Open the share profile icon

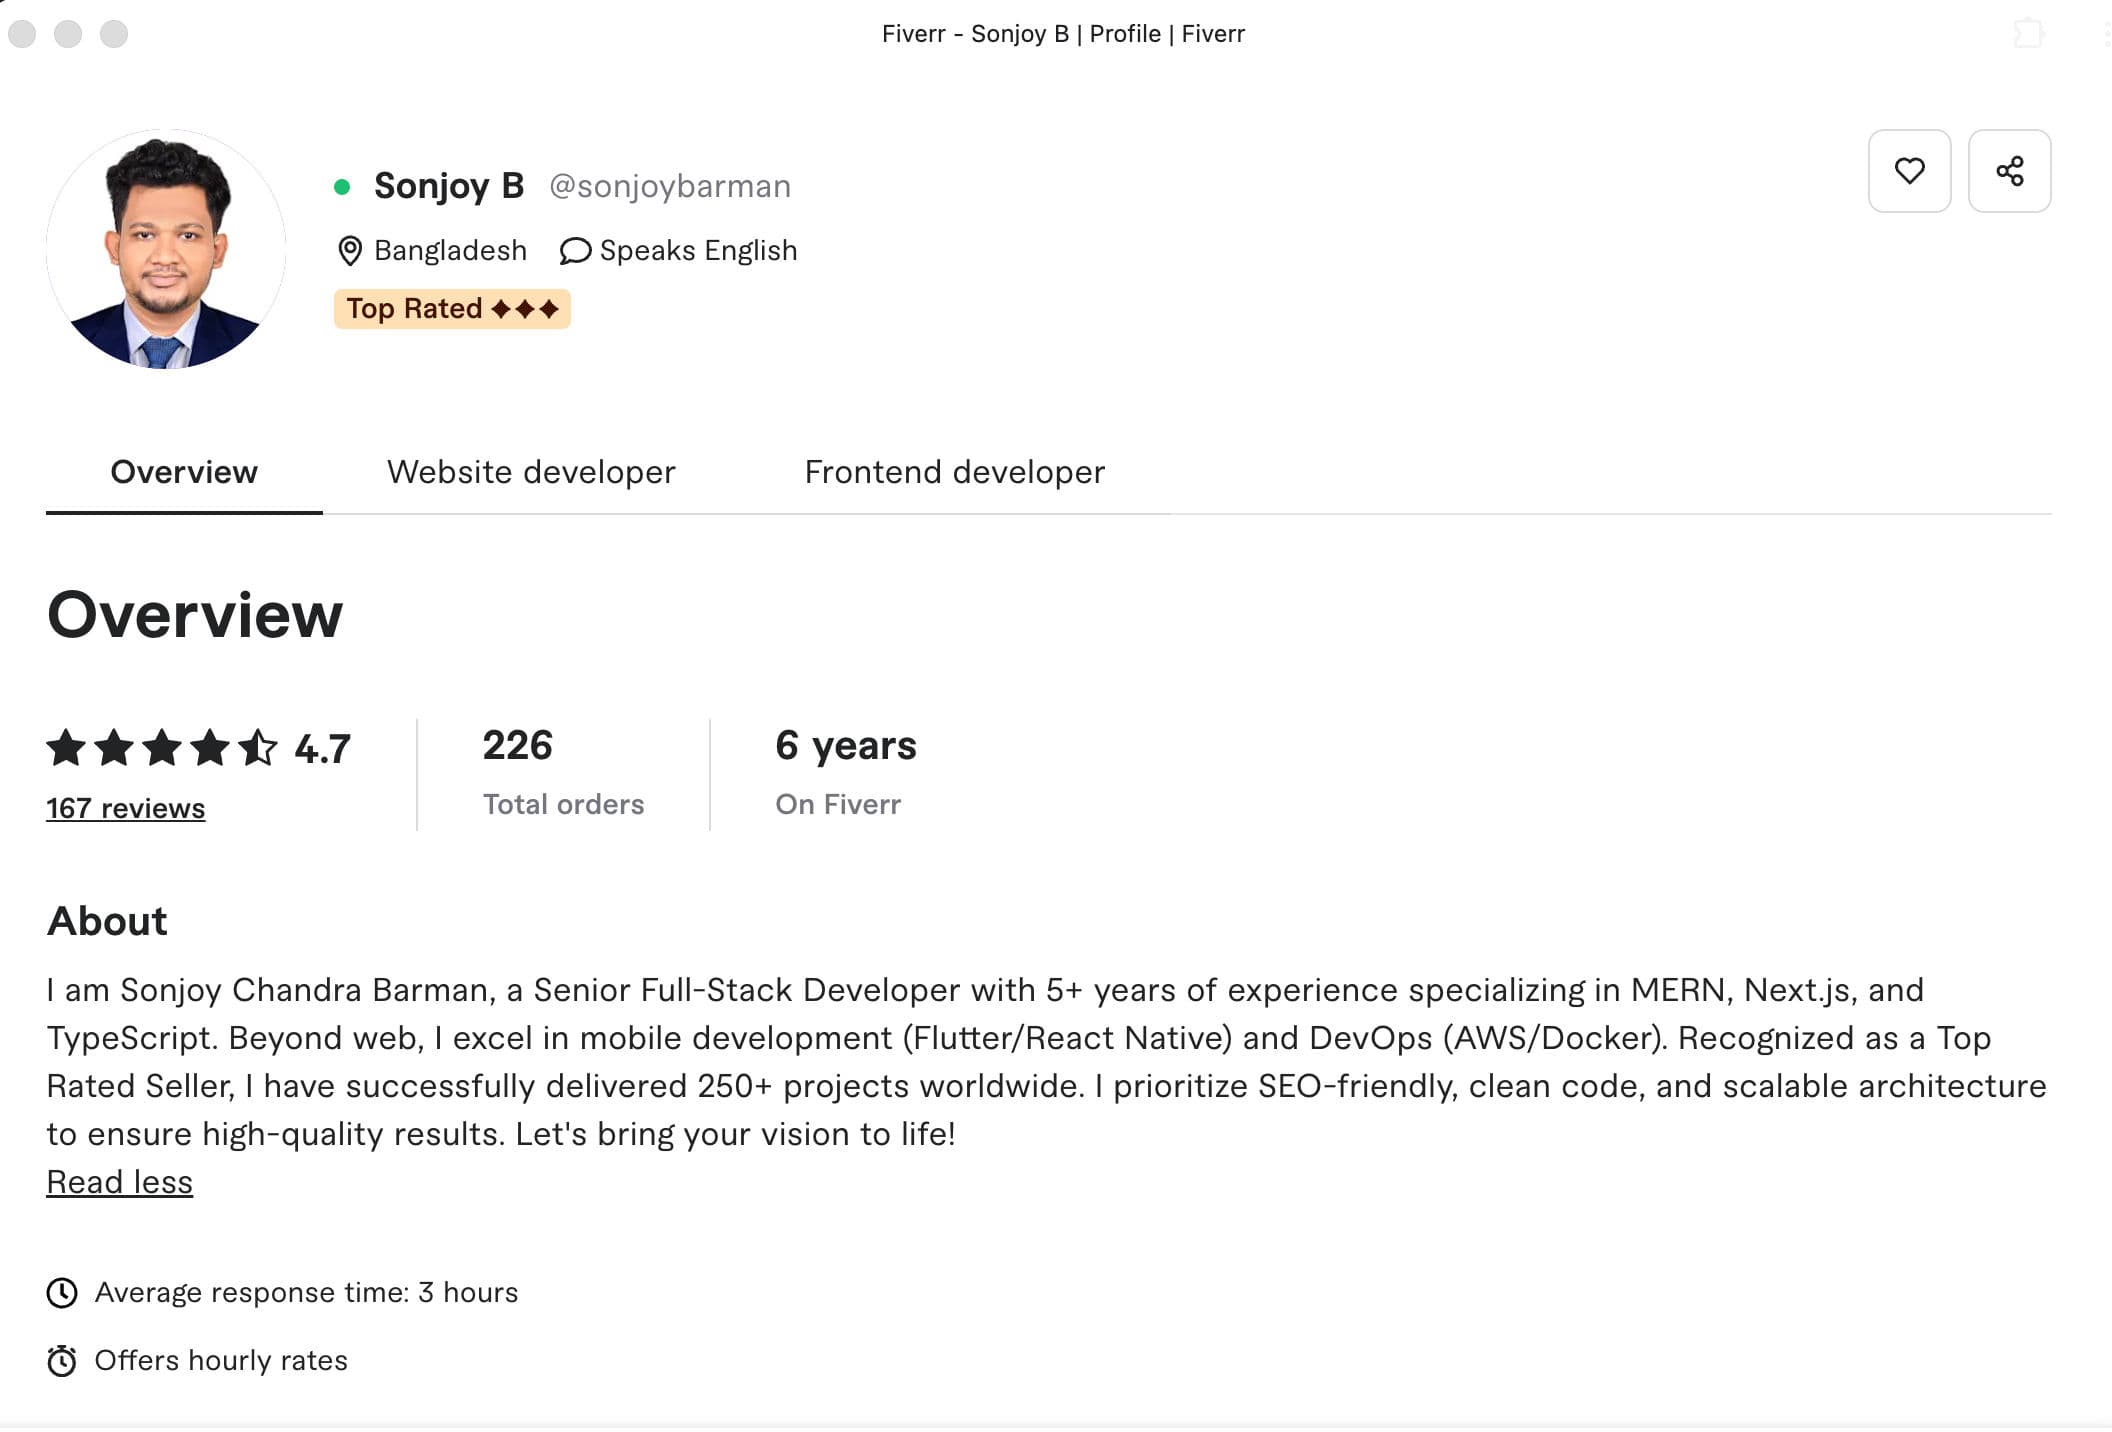click(x=2010, y=172)
